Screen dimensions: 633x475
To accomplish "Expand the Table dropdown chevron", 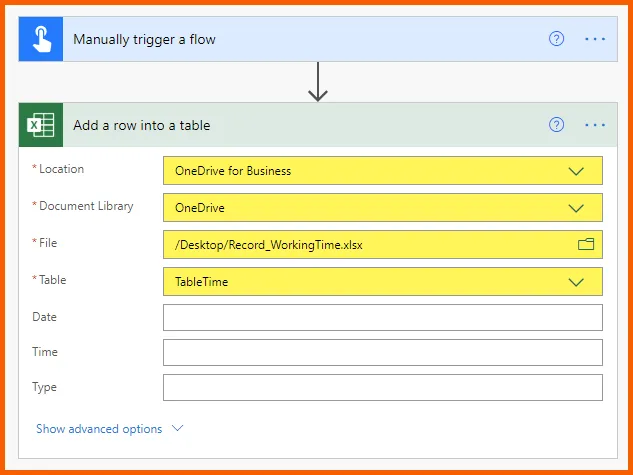I will [x=576, y=282].
